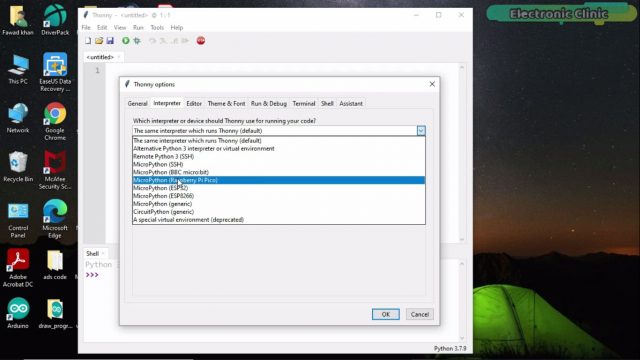Open the Help menu in Thonny
This screenshot has width=640, height=360.
pyautogui.click(x=177, y=28)
